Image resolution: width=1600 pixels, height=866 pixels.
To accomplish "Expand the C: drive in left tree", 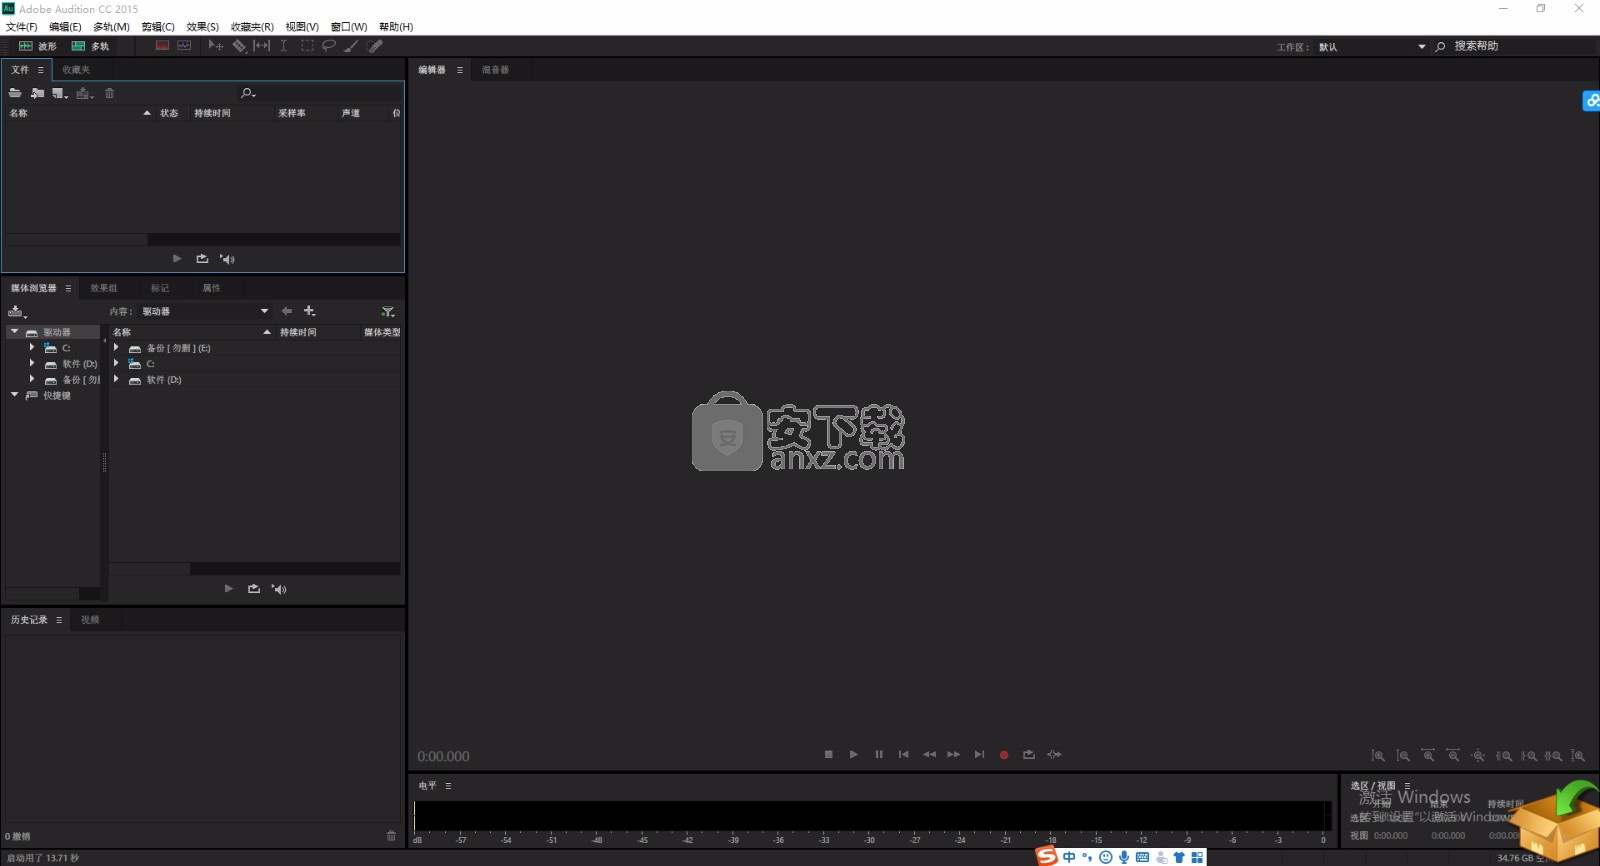I will (32, 347).
